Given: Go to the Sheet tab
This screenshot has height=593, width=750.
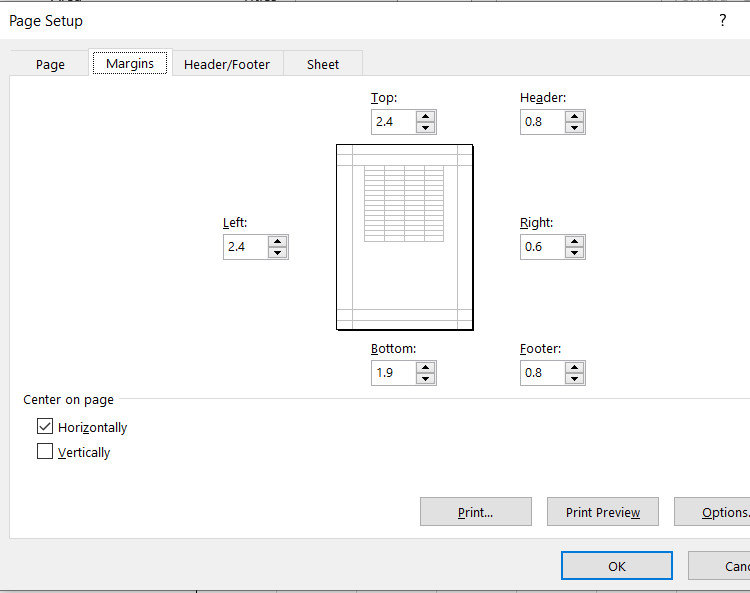Looking at the screenshot, I should (323, 64).
